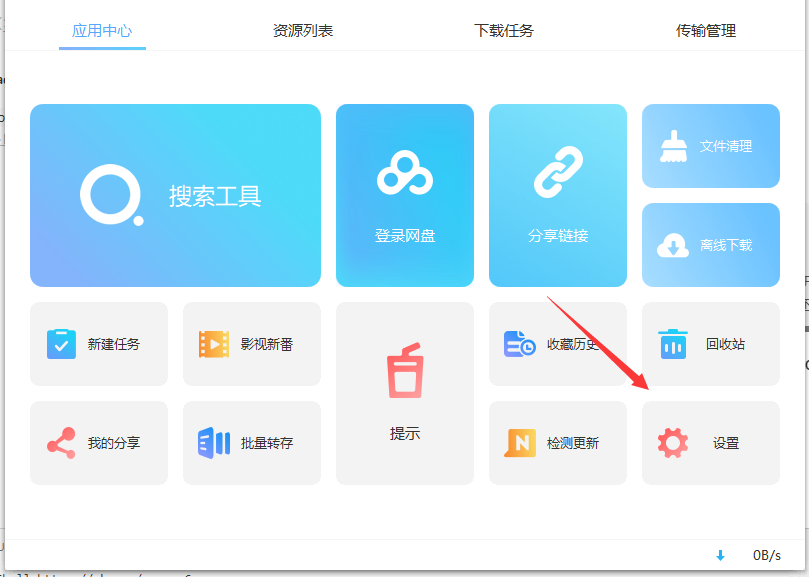This screenshot has width=809, height=577.
Task: Switch to the 资源列表 tab
Action: (x=303, y=31)
